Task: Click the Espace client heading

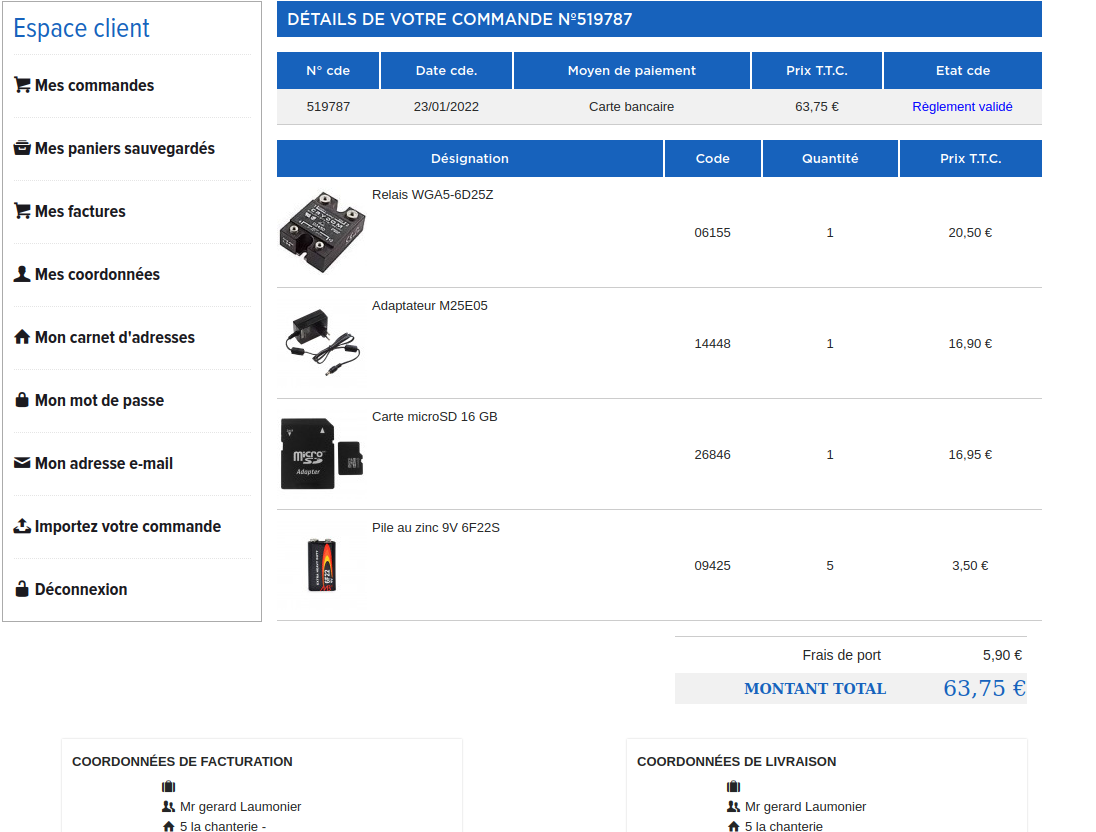Action: [x=81, y=28]
